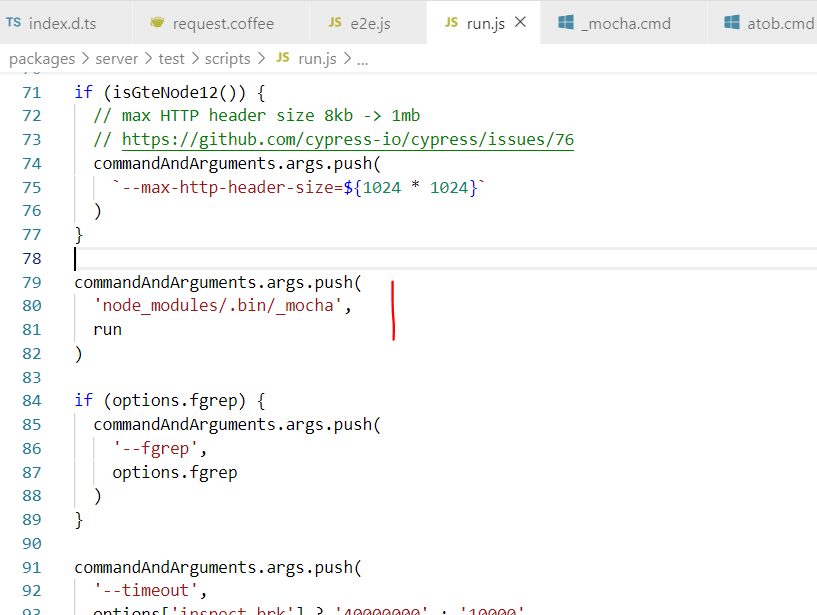Open the scripts breadcrumb dropdown
This screenshot has width=817, height=615.
[x=228, y=58]
